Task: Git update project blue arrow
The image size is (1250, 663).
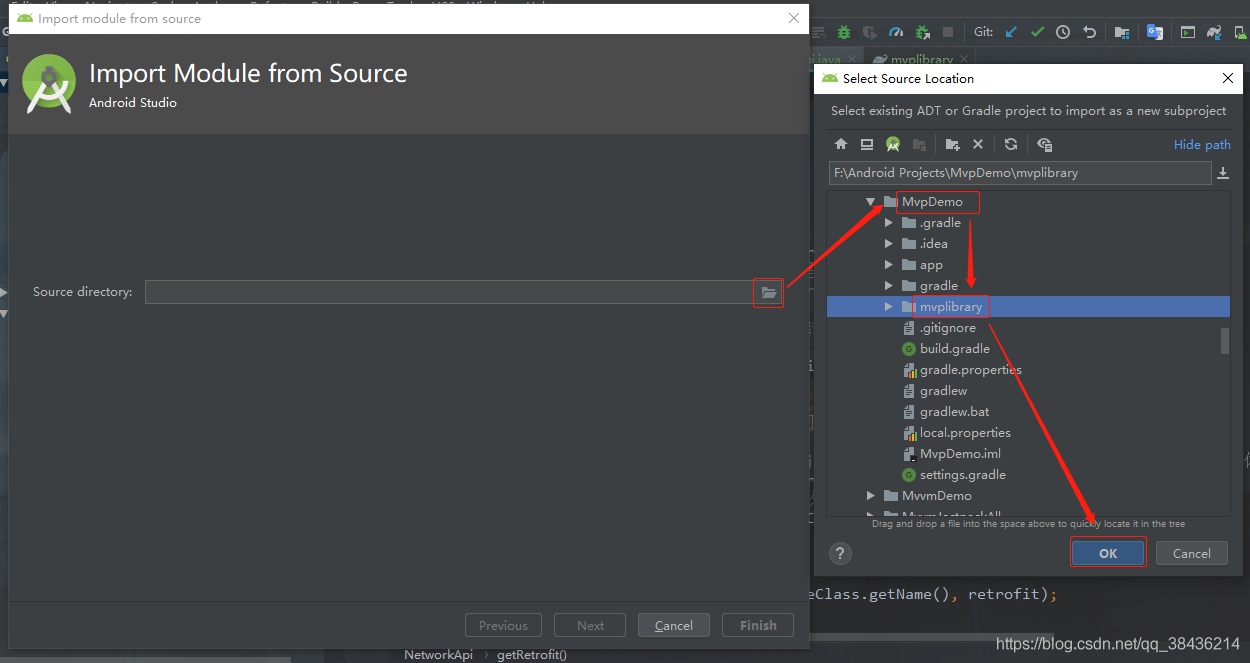Action: (1011, 32)
